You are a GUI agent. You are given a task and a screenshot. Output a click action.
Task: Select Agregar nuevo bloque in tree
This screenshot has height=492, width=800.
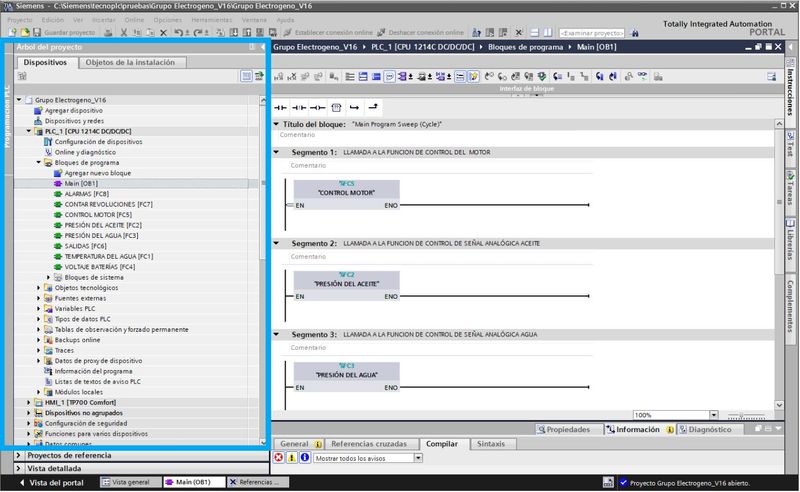(x=97, y=173)
